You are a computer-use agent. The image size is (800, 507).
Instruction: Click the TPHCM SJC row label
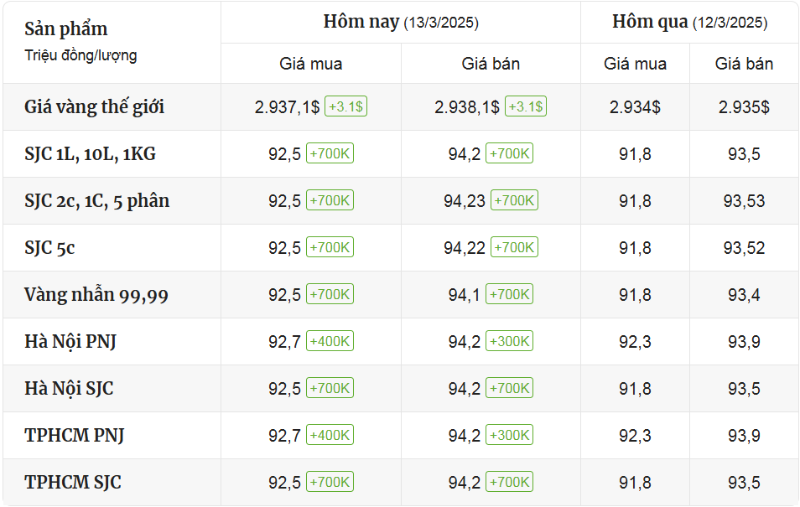pyautogui.click(x=73, y=483)
